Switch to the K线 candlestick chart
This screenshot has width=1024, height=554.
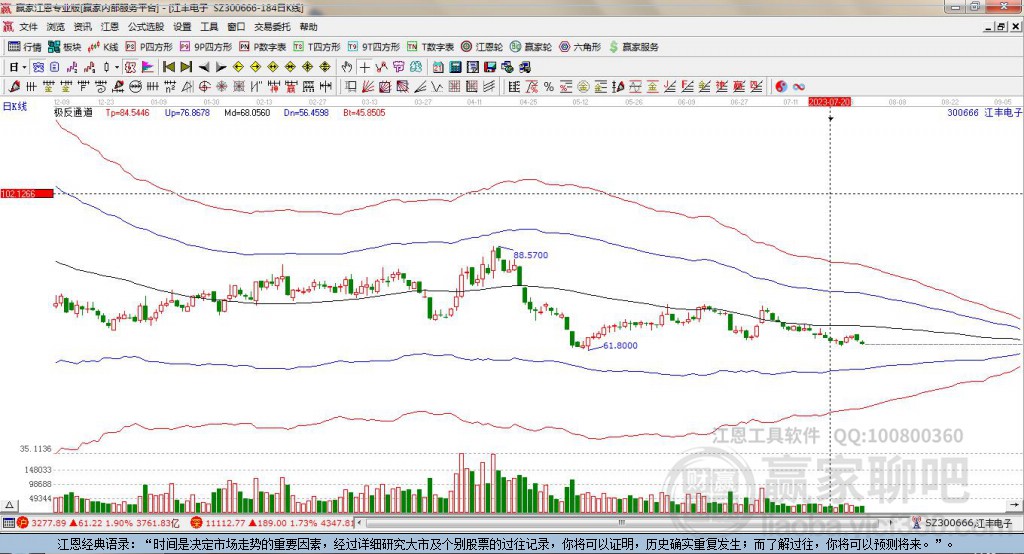[x=105, y=47]
